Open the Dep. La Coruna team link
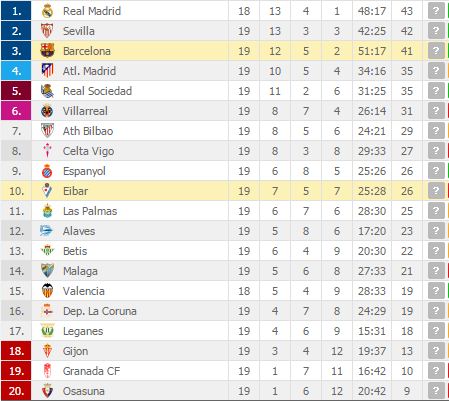Screen dimensions: 449x401 100,311
